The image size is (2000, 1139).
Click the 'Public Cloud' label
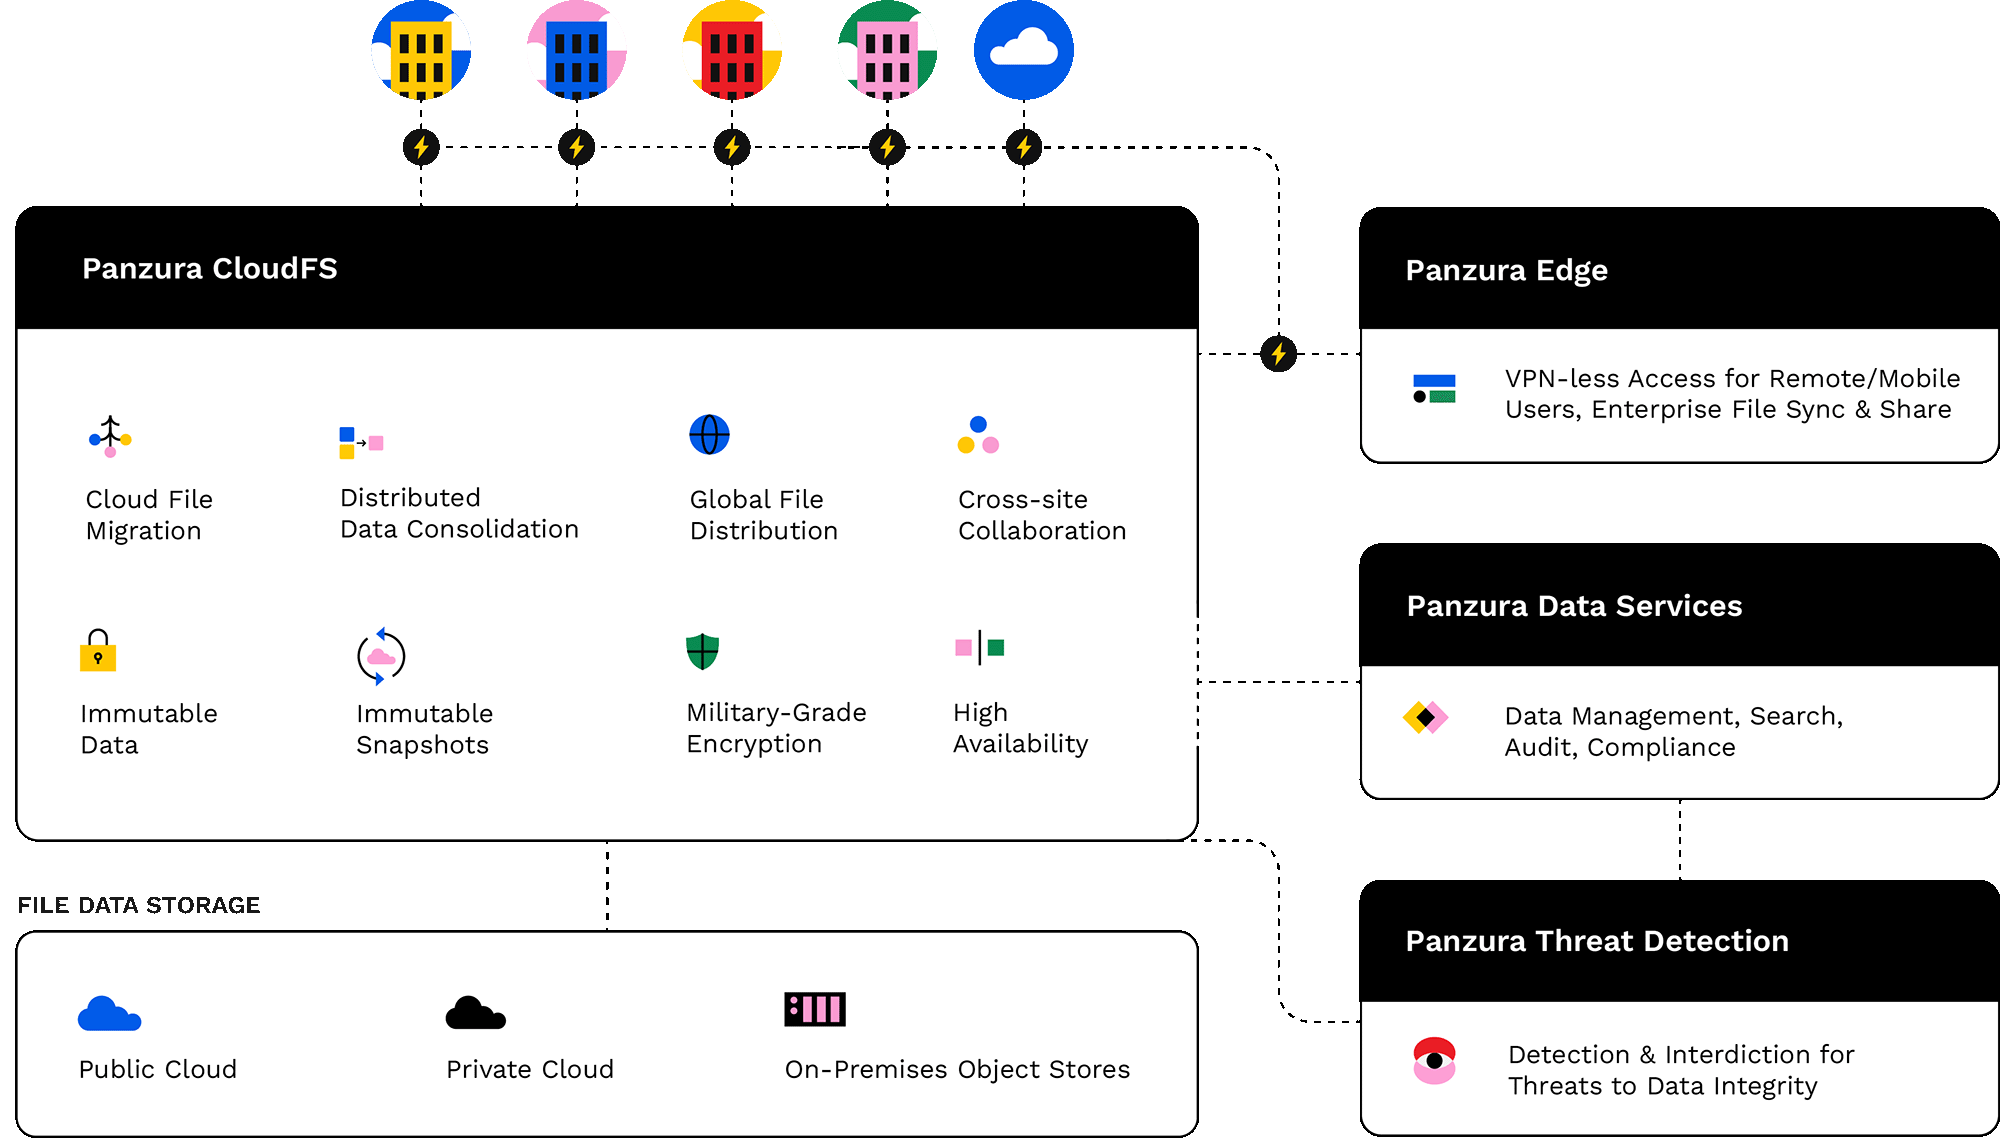(158, 1069)
